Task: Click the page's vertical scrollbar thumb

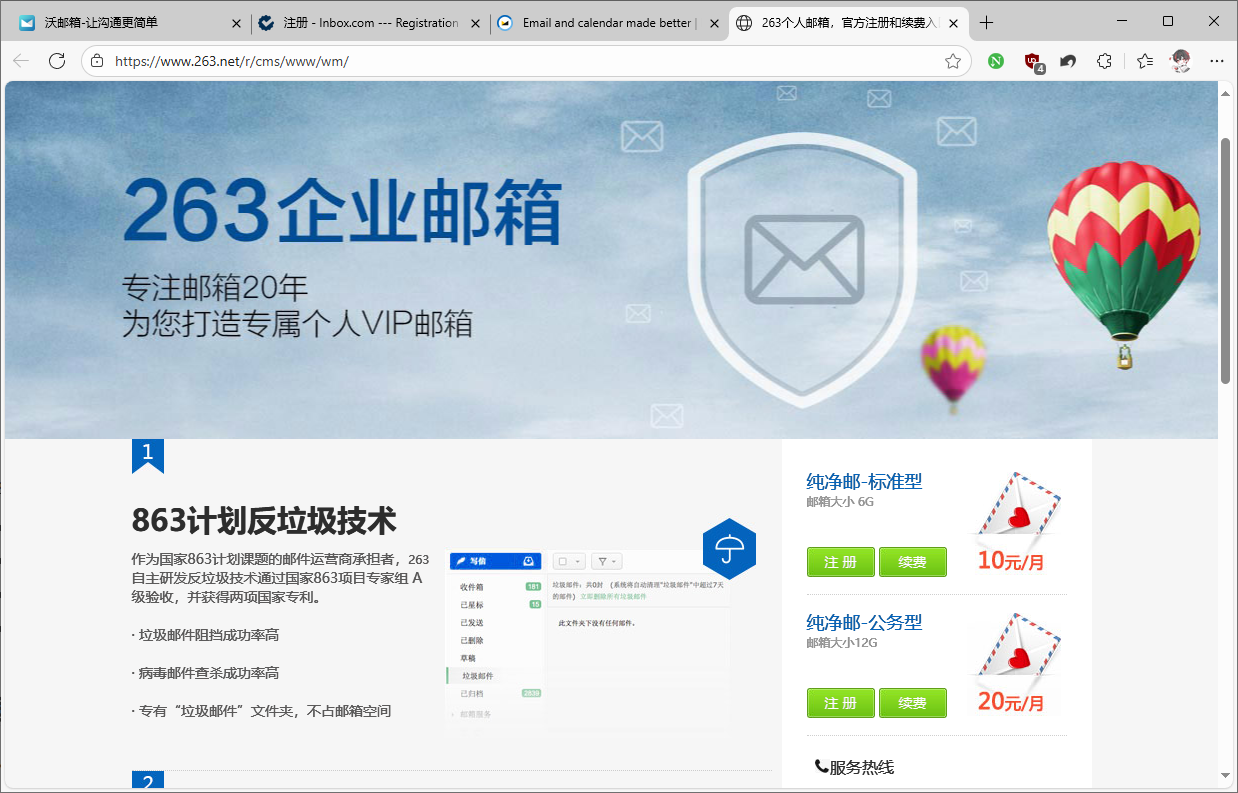Action: (1225, 260)
